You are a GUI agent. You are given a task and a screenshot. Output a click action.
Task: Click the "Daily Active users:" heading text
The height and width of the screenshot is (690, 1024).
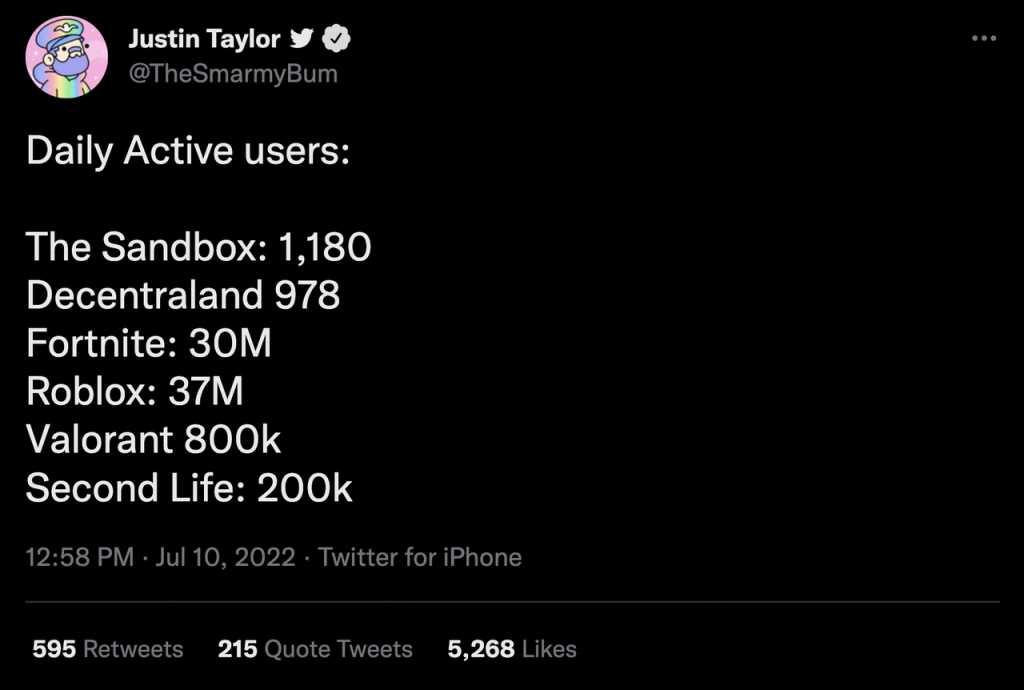(187, 151)
